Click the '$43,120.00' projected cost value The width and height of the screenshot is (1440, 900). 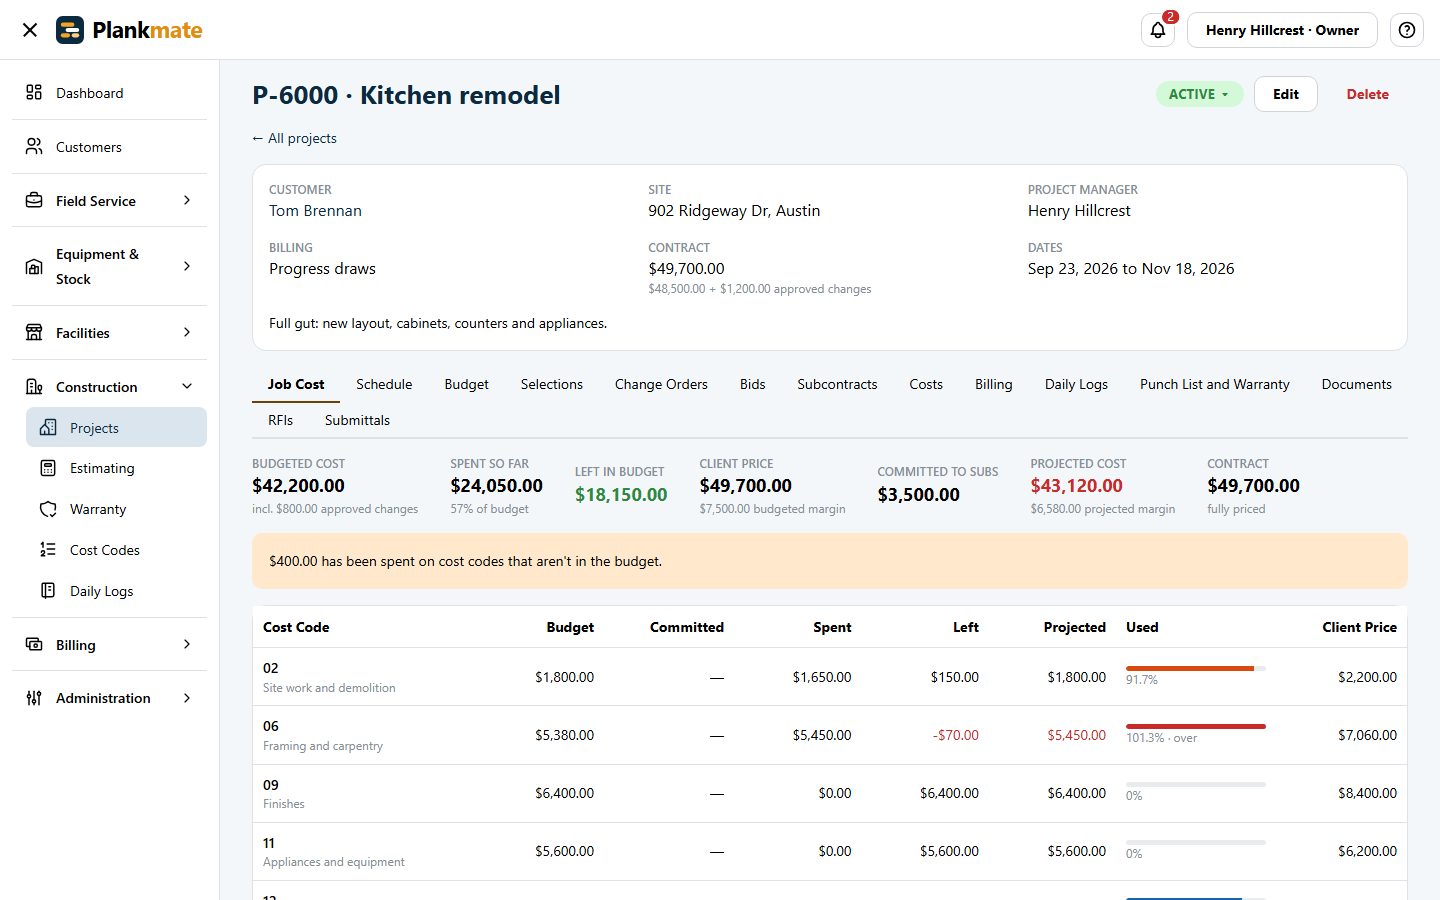pos(1076,486)
